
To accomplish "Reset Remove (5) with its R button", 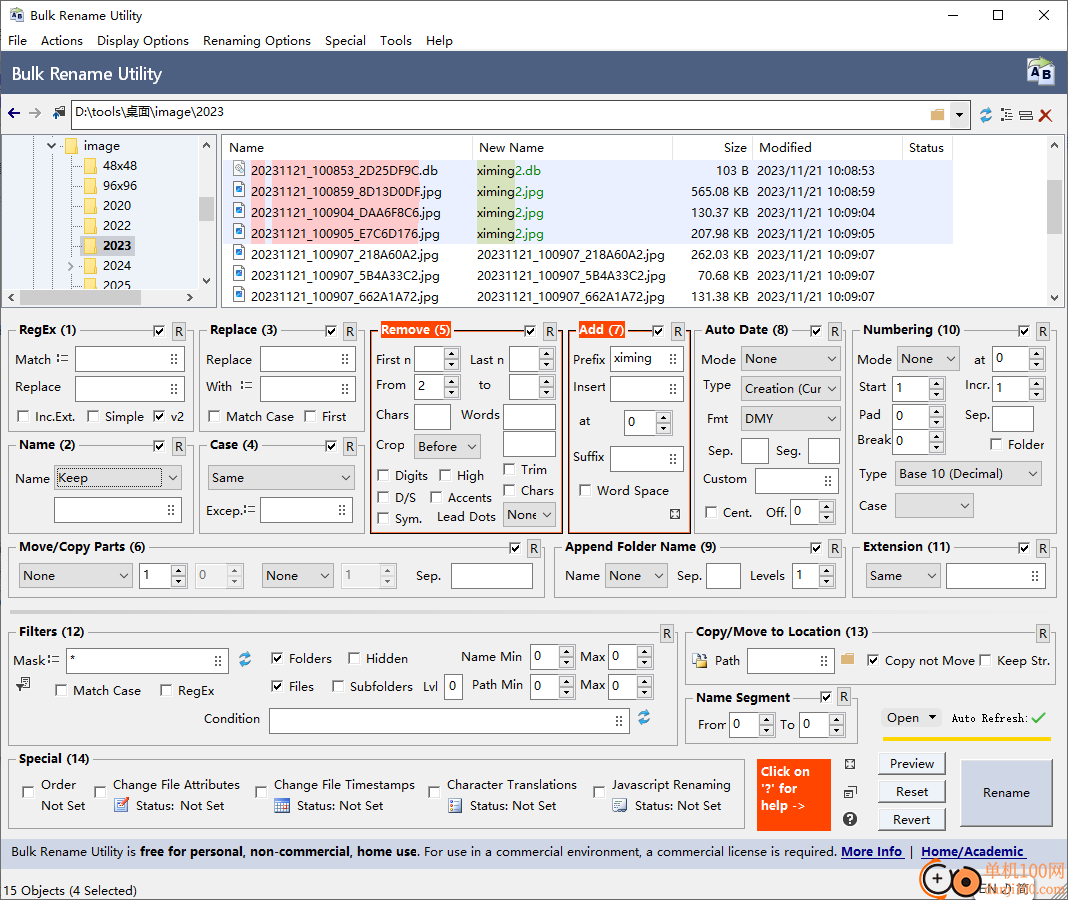I will [550, 332].
